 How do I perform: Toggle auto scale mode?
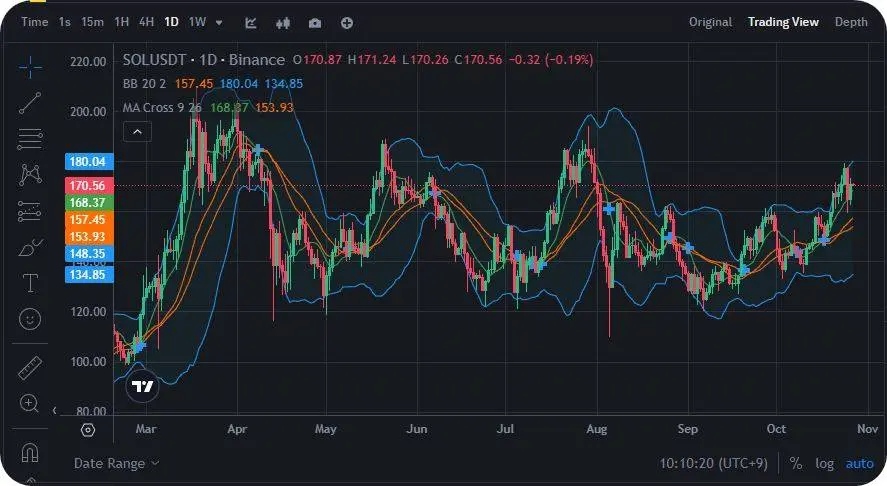859,463
